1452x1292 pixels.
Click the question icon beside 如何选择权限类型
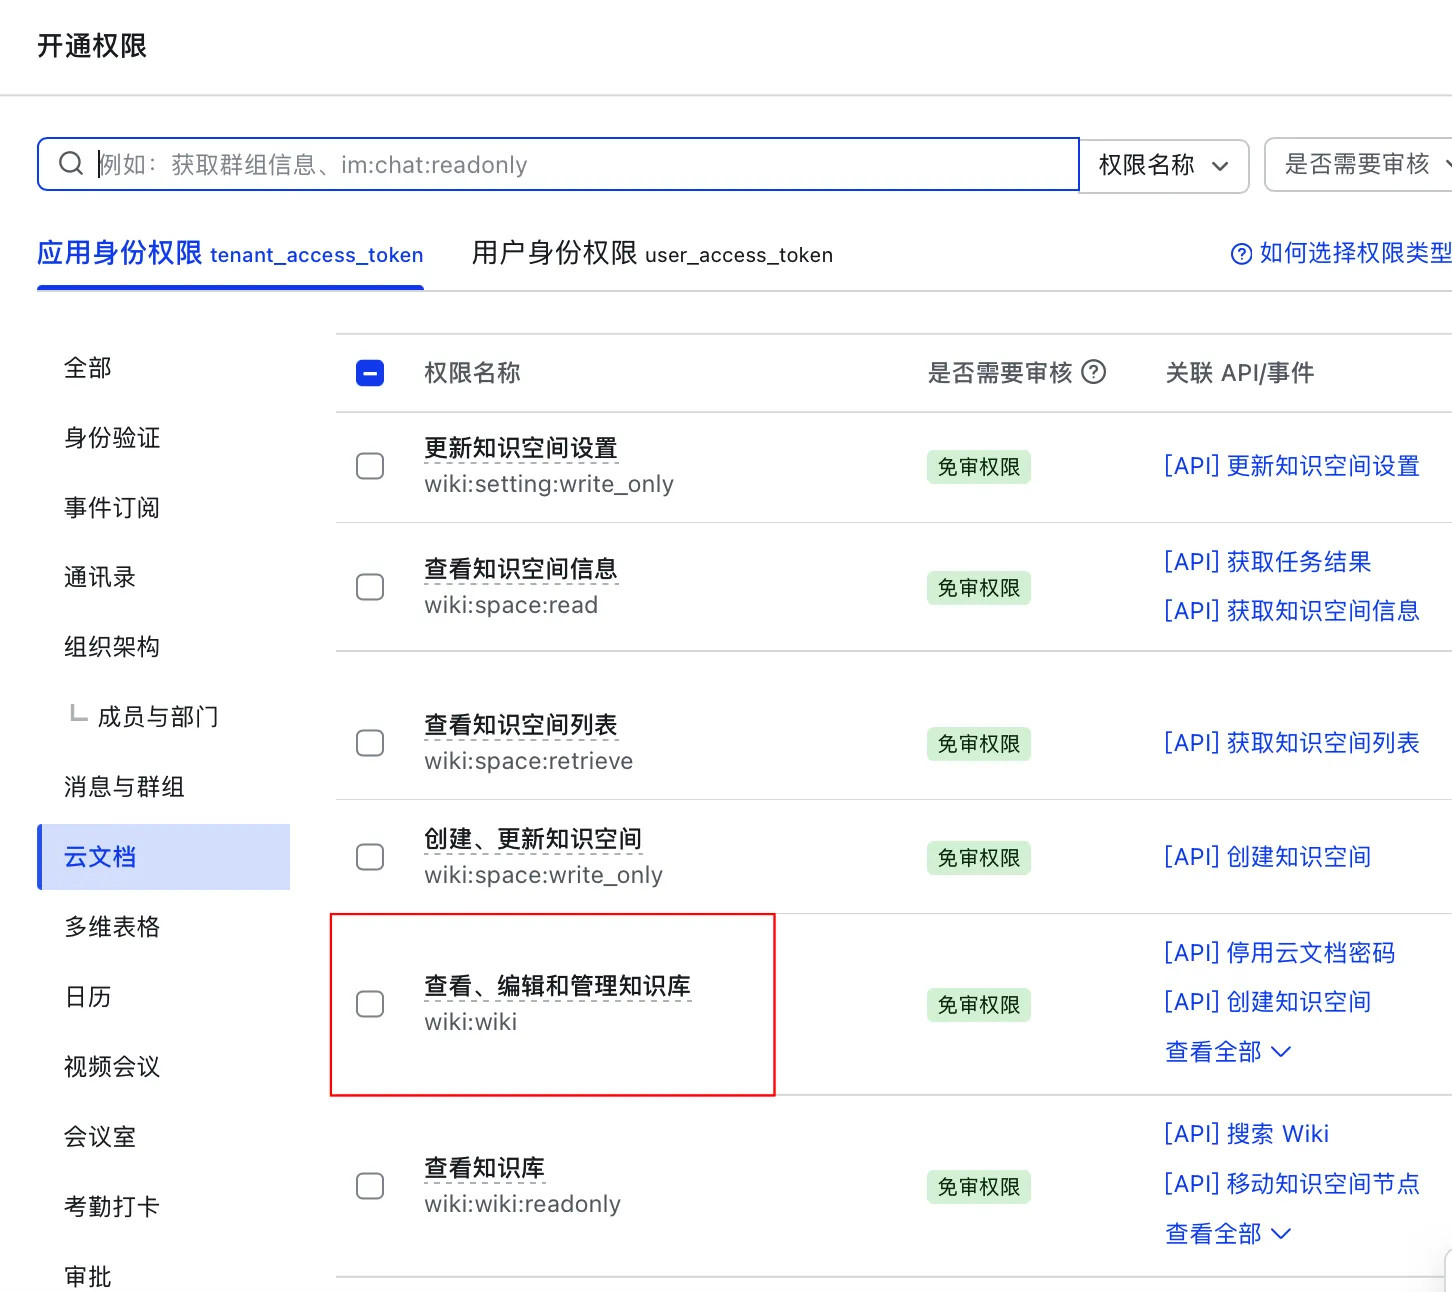click(1240, 254)
